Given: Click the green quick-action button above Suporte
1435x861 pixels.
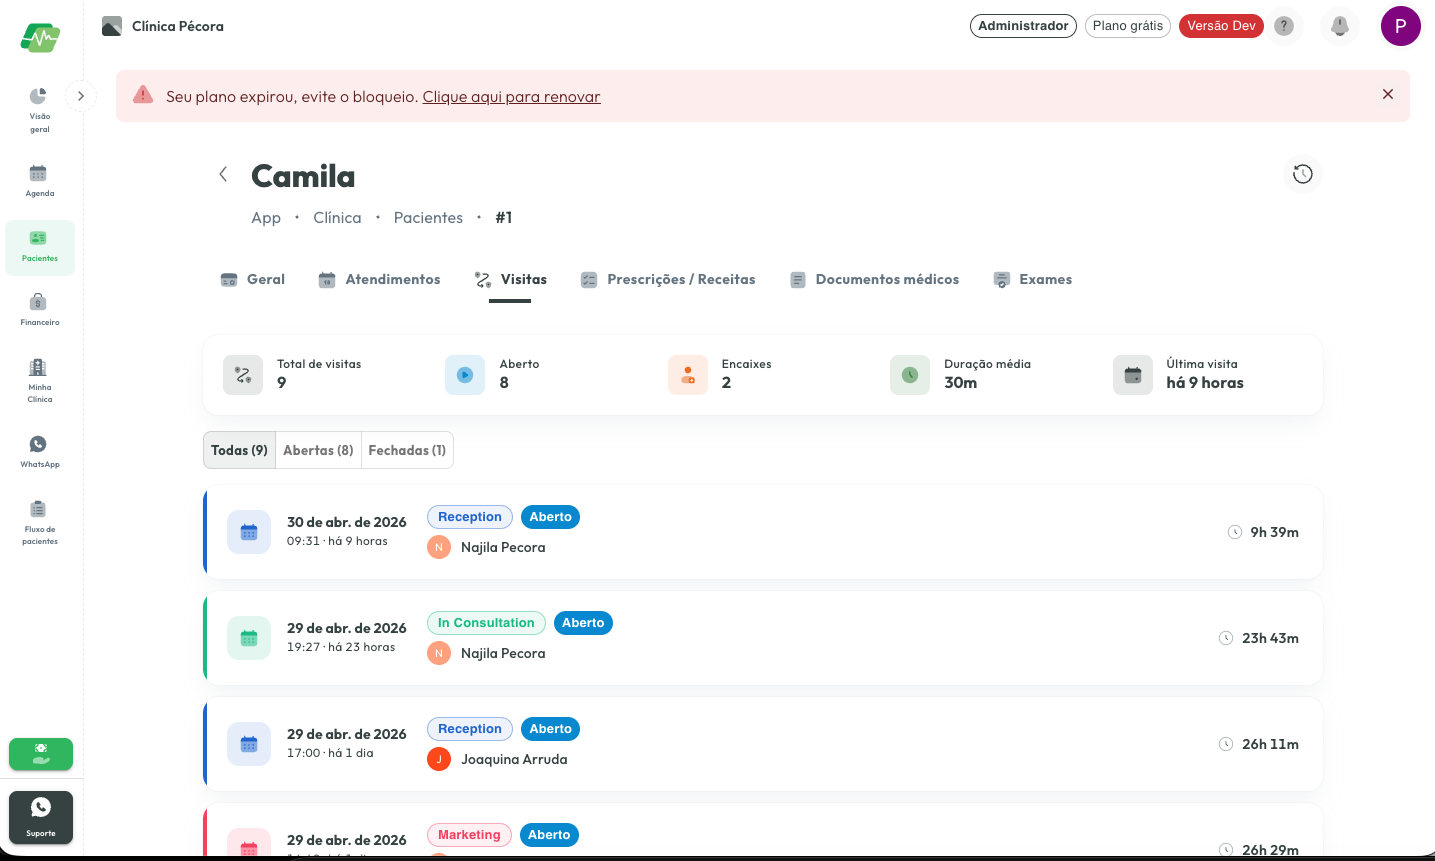Looking at the screenshot, I should coord(41,754).
